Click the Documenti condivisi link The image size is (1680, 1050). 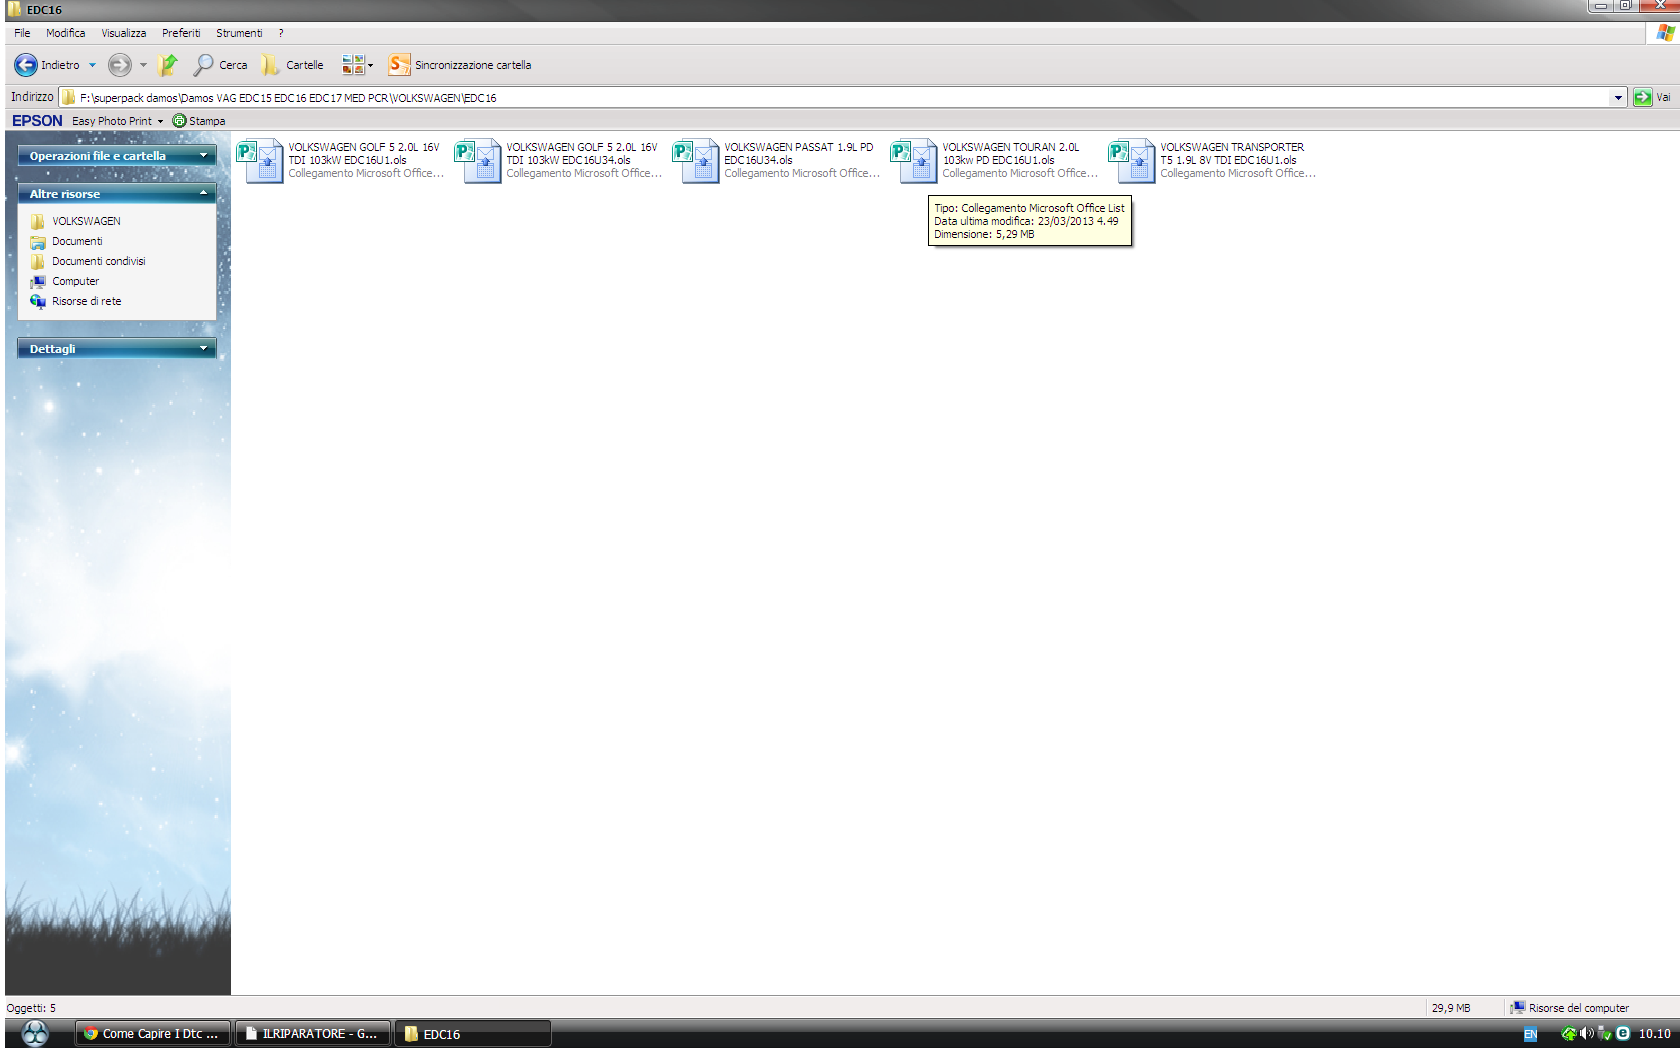click(x=98, y=261)
